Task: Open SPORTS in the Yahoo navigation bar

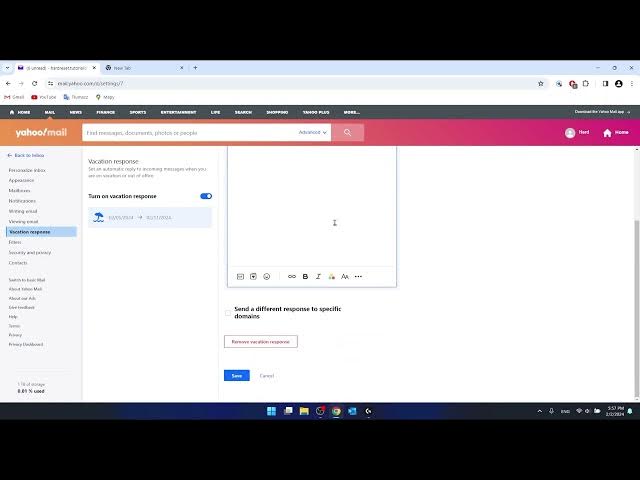Action: [138, 112]
